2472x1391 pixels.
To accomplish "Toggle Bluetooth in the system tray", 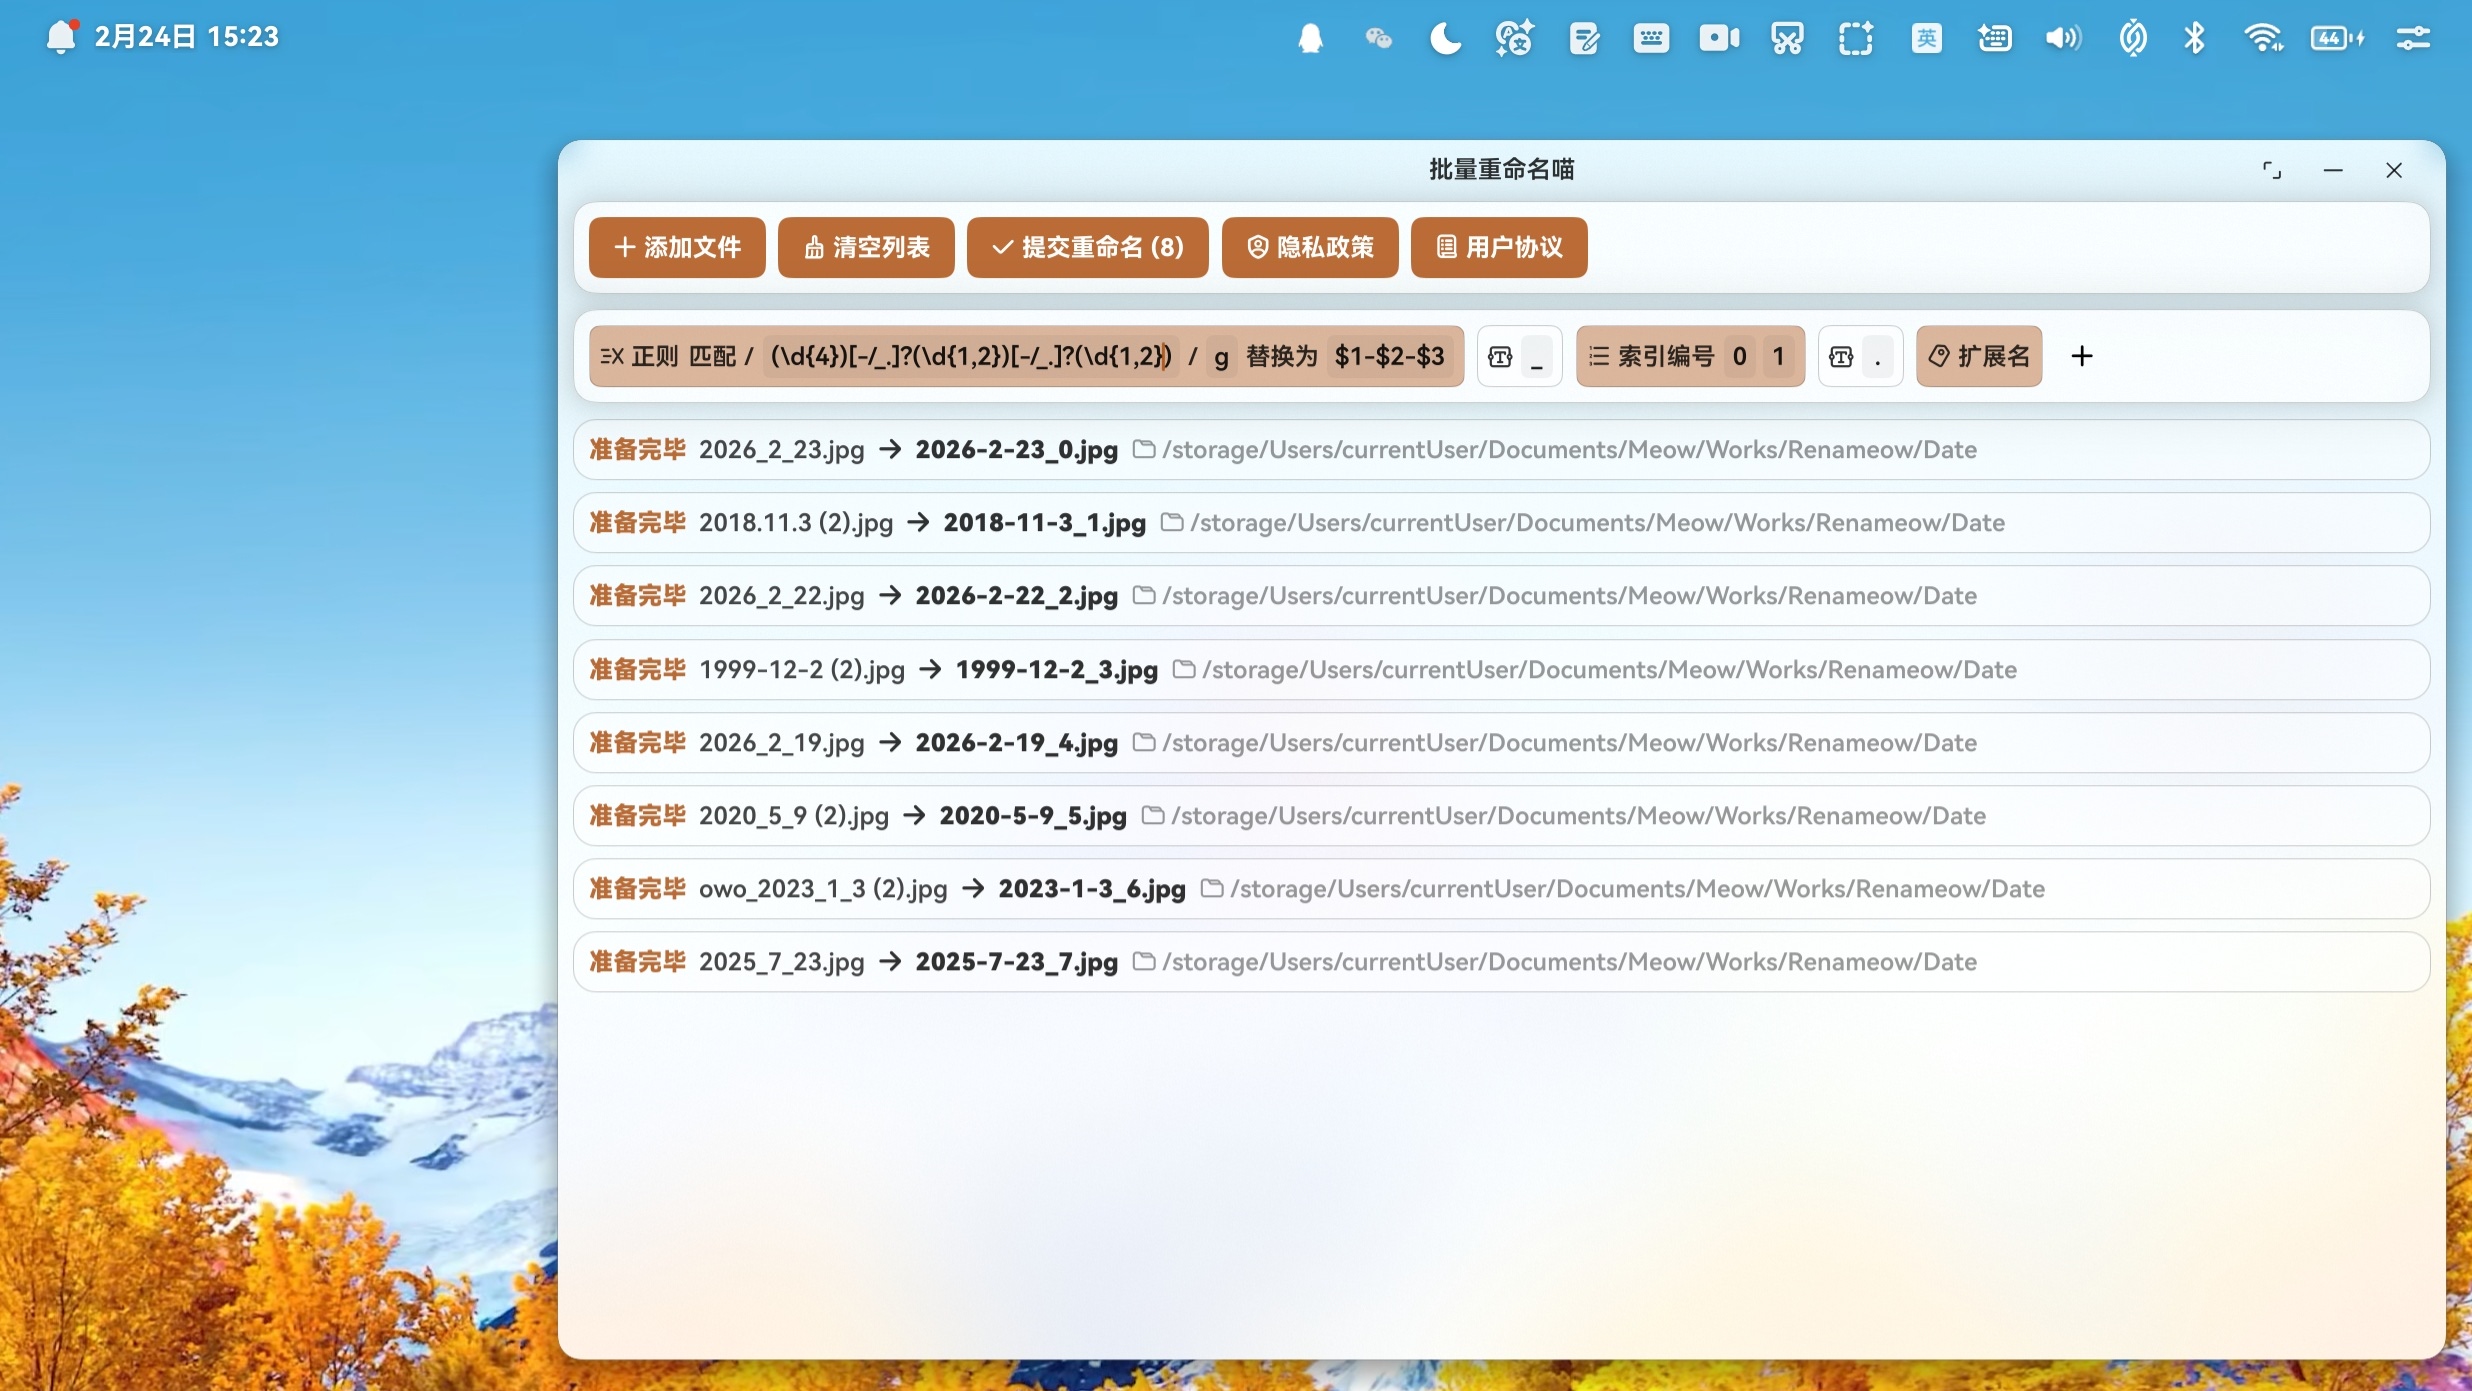I will (x=2194, y=38).
